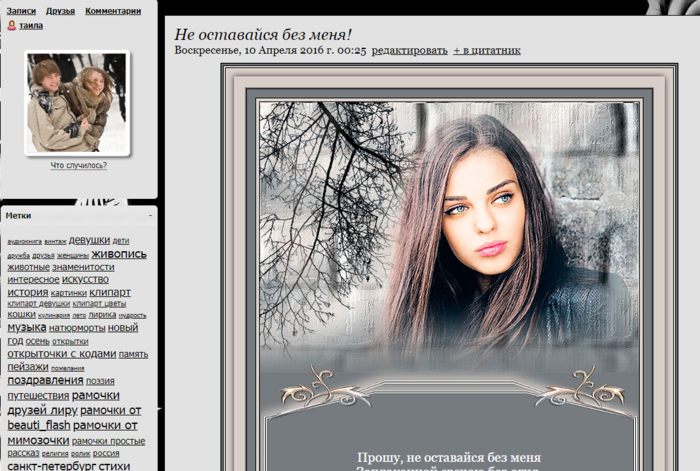Select the живопись tag
The width and height of the screenshot is (700, 471).
(x=119, y=254)
